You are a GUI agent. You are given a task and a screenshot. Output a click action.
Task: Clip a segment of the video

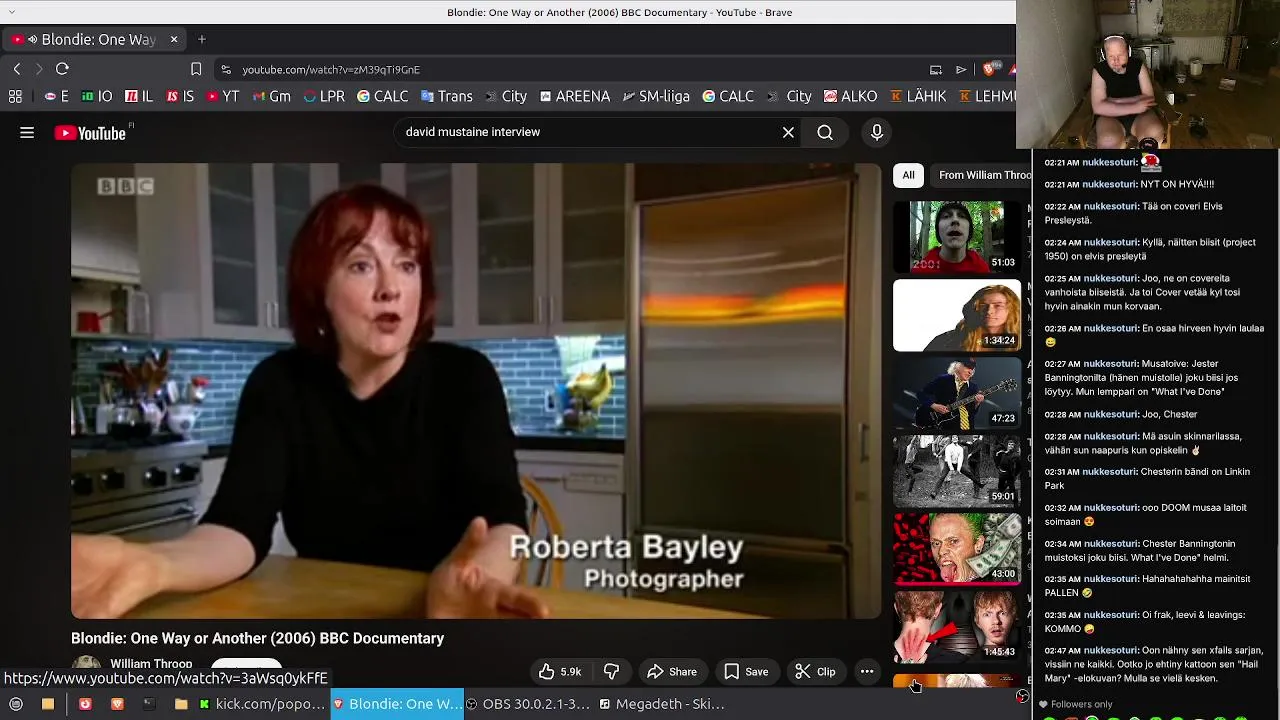(815, 672)
